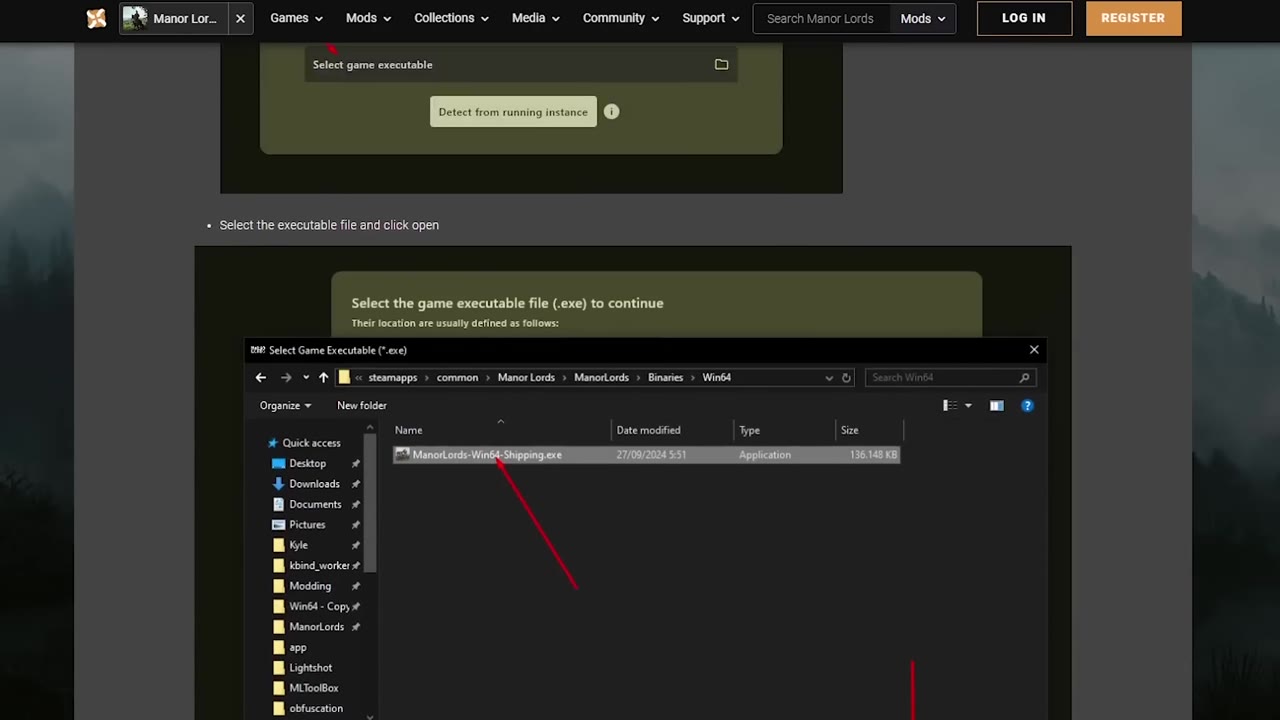The width and height of the screenshot is (1280, 720).
Task: Expand the address bar history dropdown
Action: (x=828, y=378)
